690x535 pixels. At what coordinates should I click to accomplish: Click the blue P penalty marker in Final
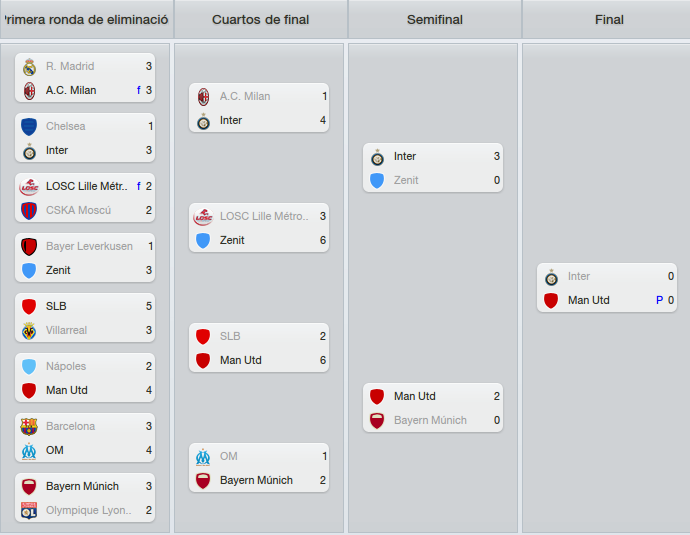click(659, 300)
